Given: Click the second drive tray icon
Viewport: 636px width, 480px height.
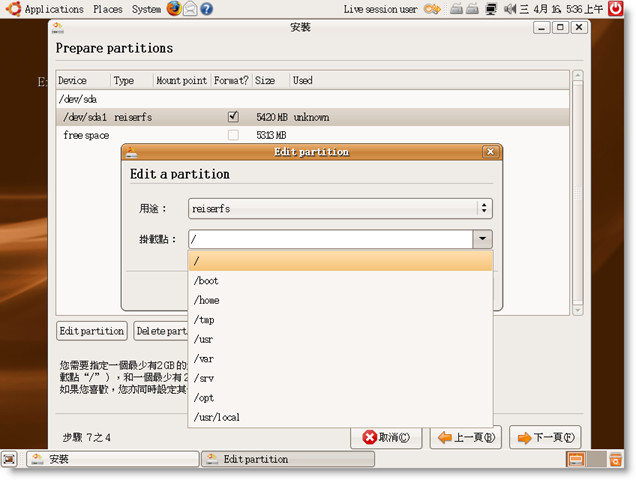Looking at the screenshot, I should tap(472, 9).
